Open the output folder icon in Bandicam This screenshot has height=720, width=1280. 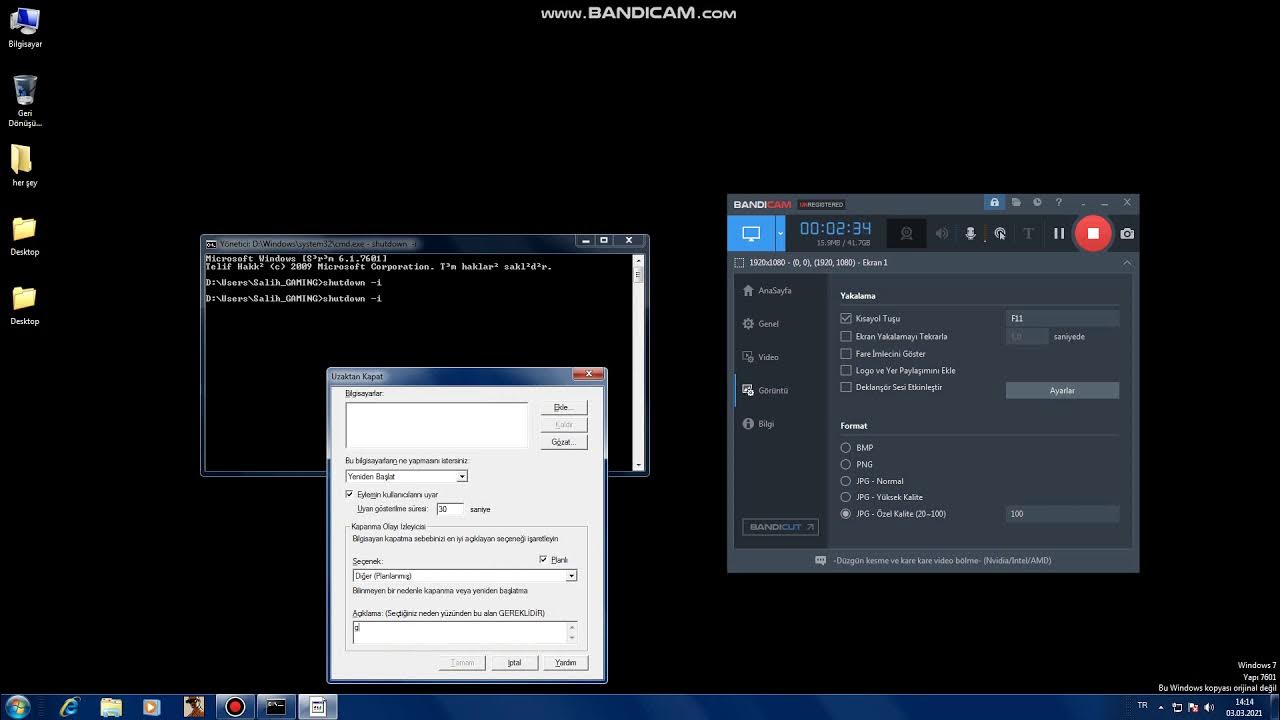pyautogui.click(x=1016, y=203)
